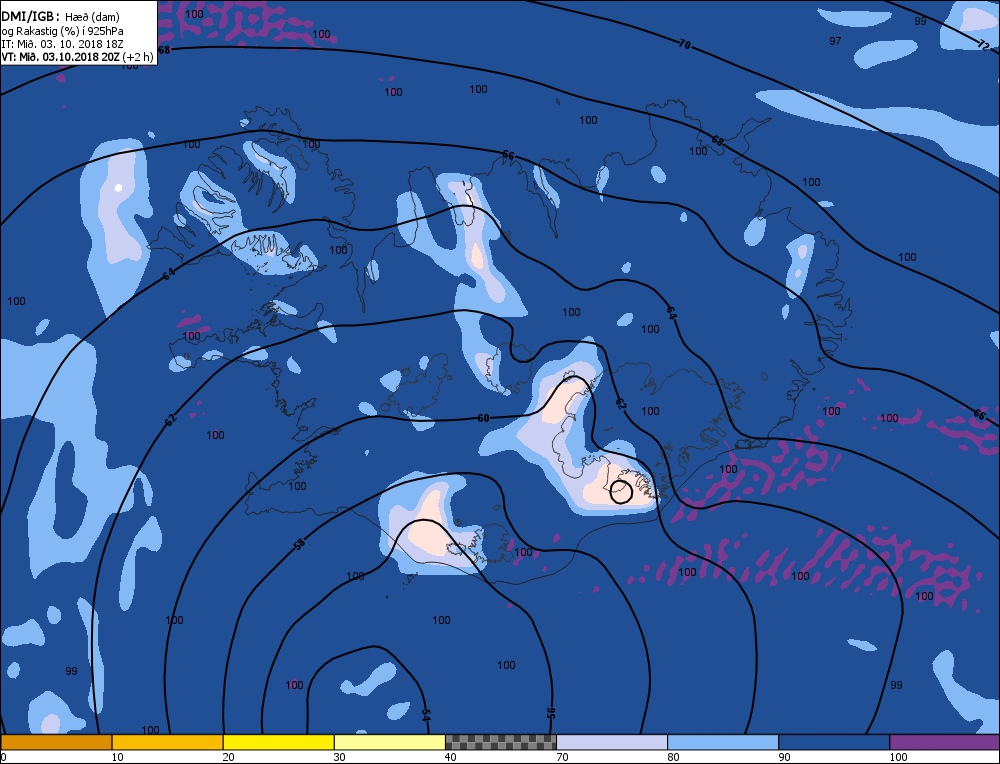This screenshot has width=1000, height=764.
Task: Click the 'DMI/IGB: Hæð (dam)' title line
Action: point(61,17)
